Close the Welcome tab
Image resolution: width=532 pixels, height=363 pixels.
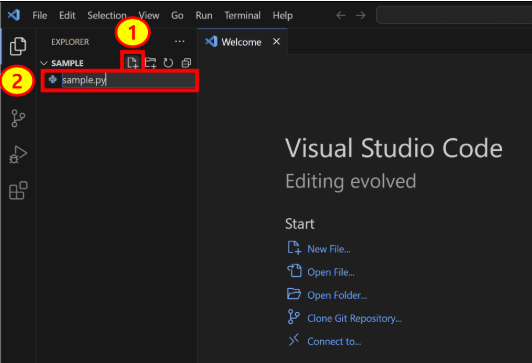277,41
